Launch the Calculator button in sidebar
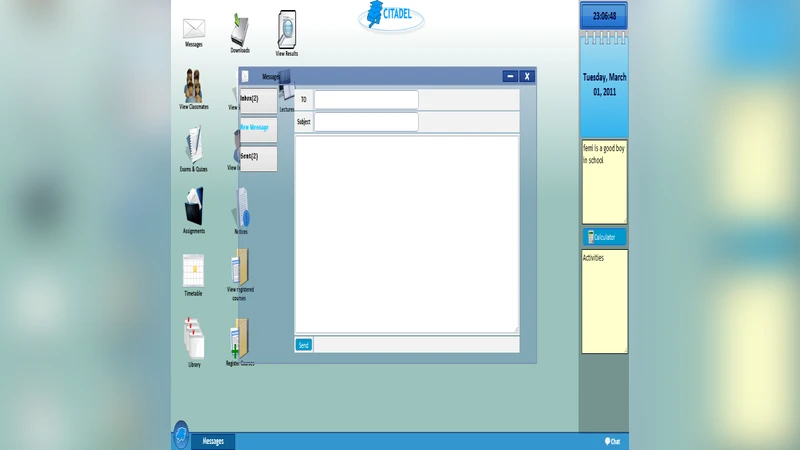 click(x=605, y=237)
